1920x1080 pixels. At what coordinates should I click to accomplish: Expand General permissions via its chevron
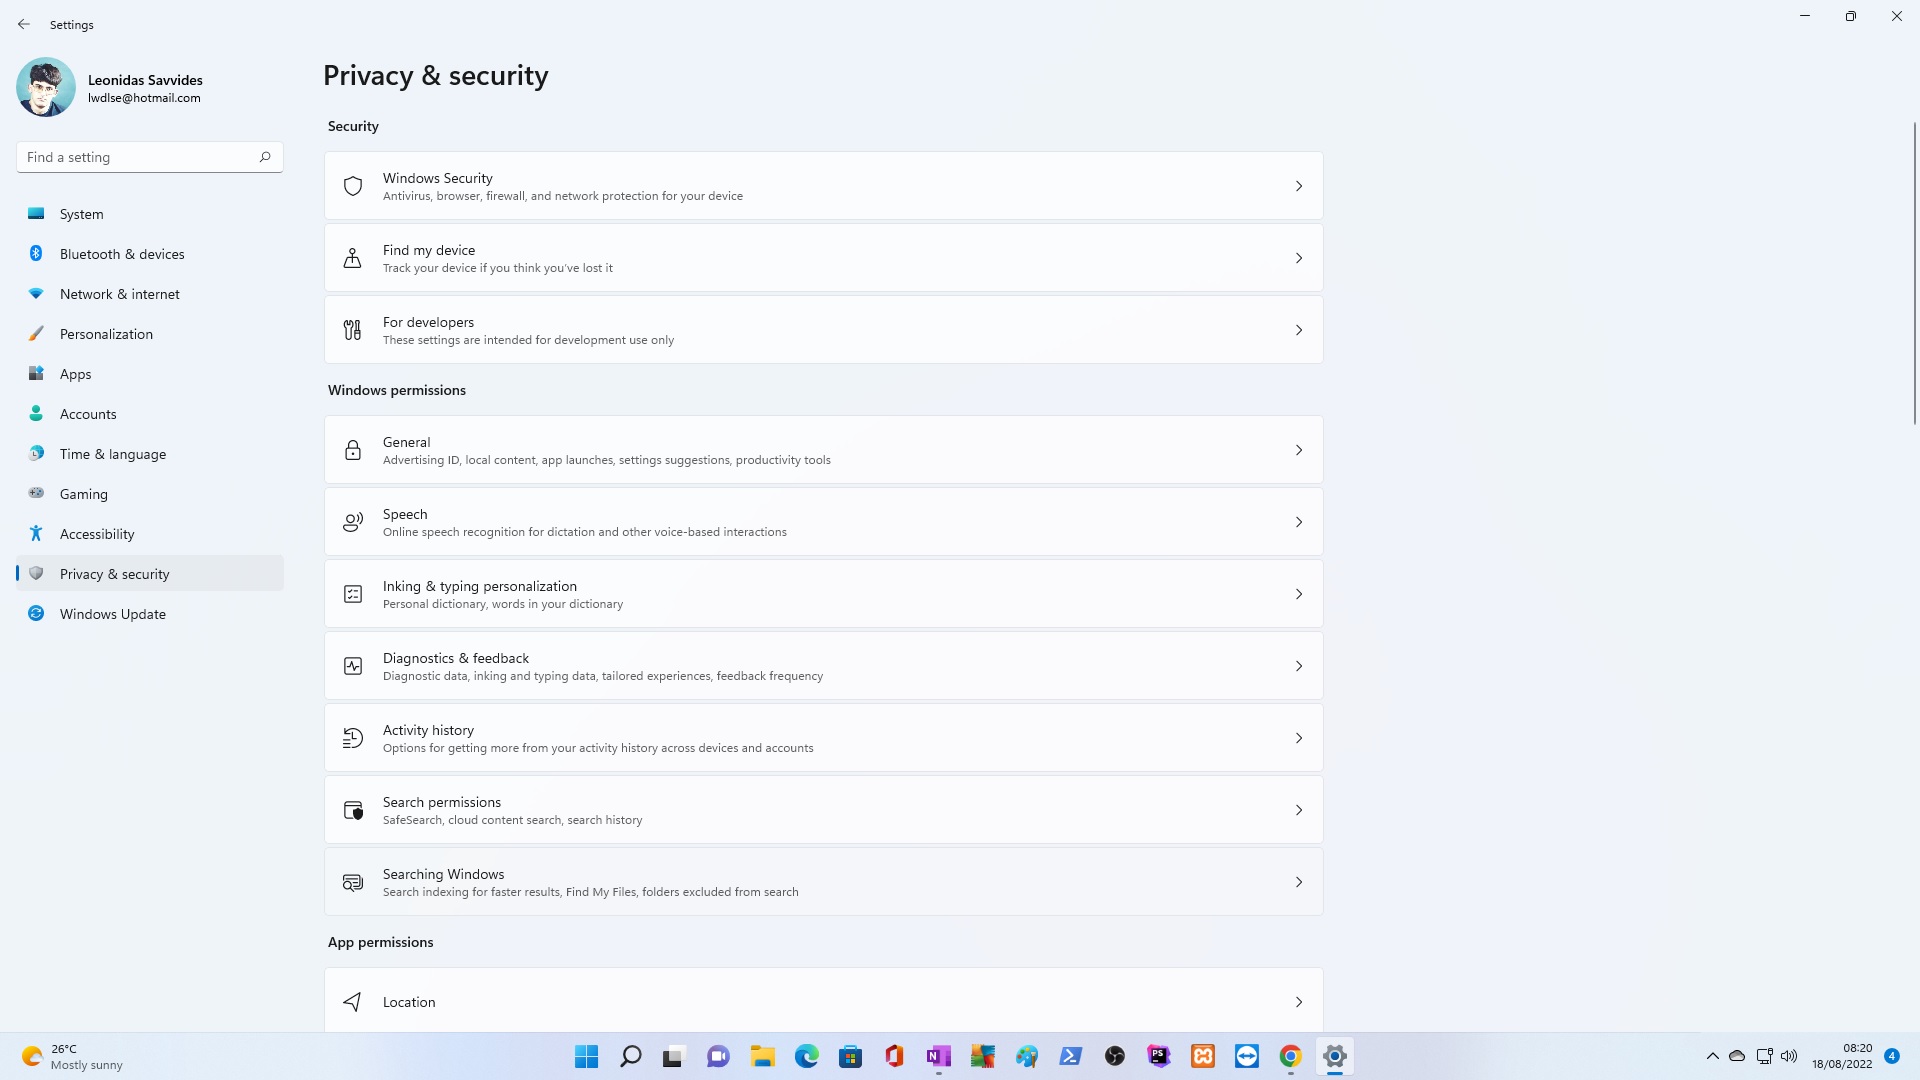point(1299,450)
